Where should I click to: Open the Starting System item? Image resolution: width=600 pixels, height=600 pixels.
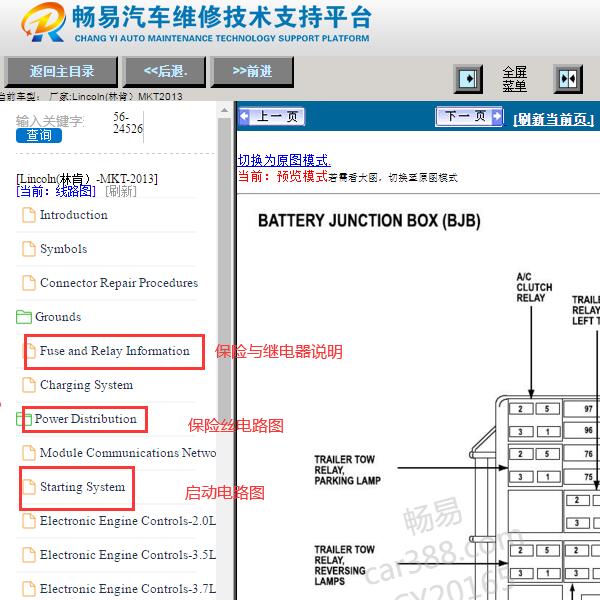click(82, 487)
